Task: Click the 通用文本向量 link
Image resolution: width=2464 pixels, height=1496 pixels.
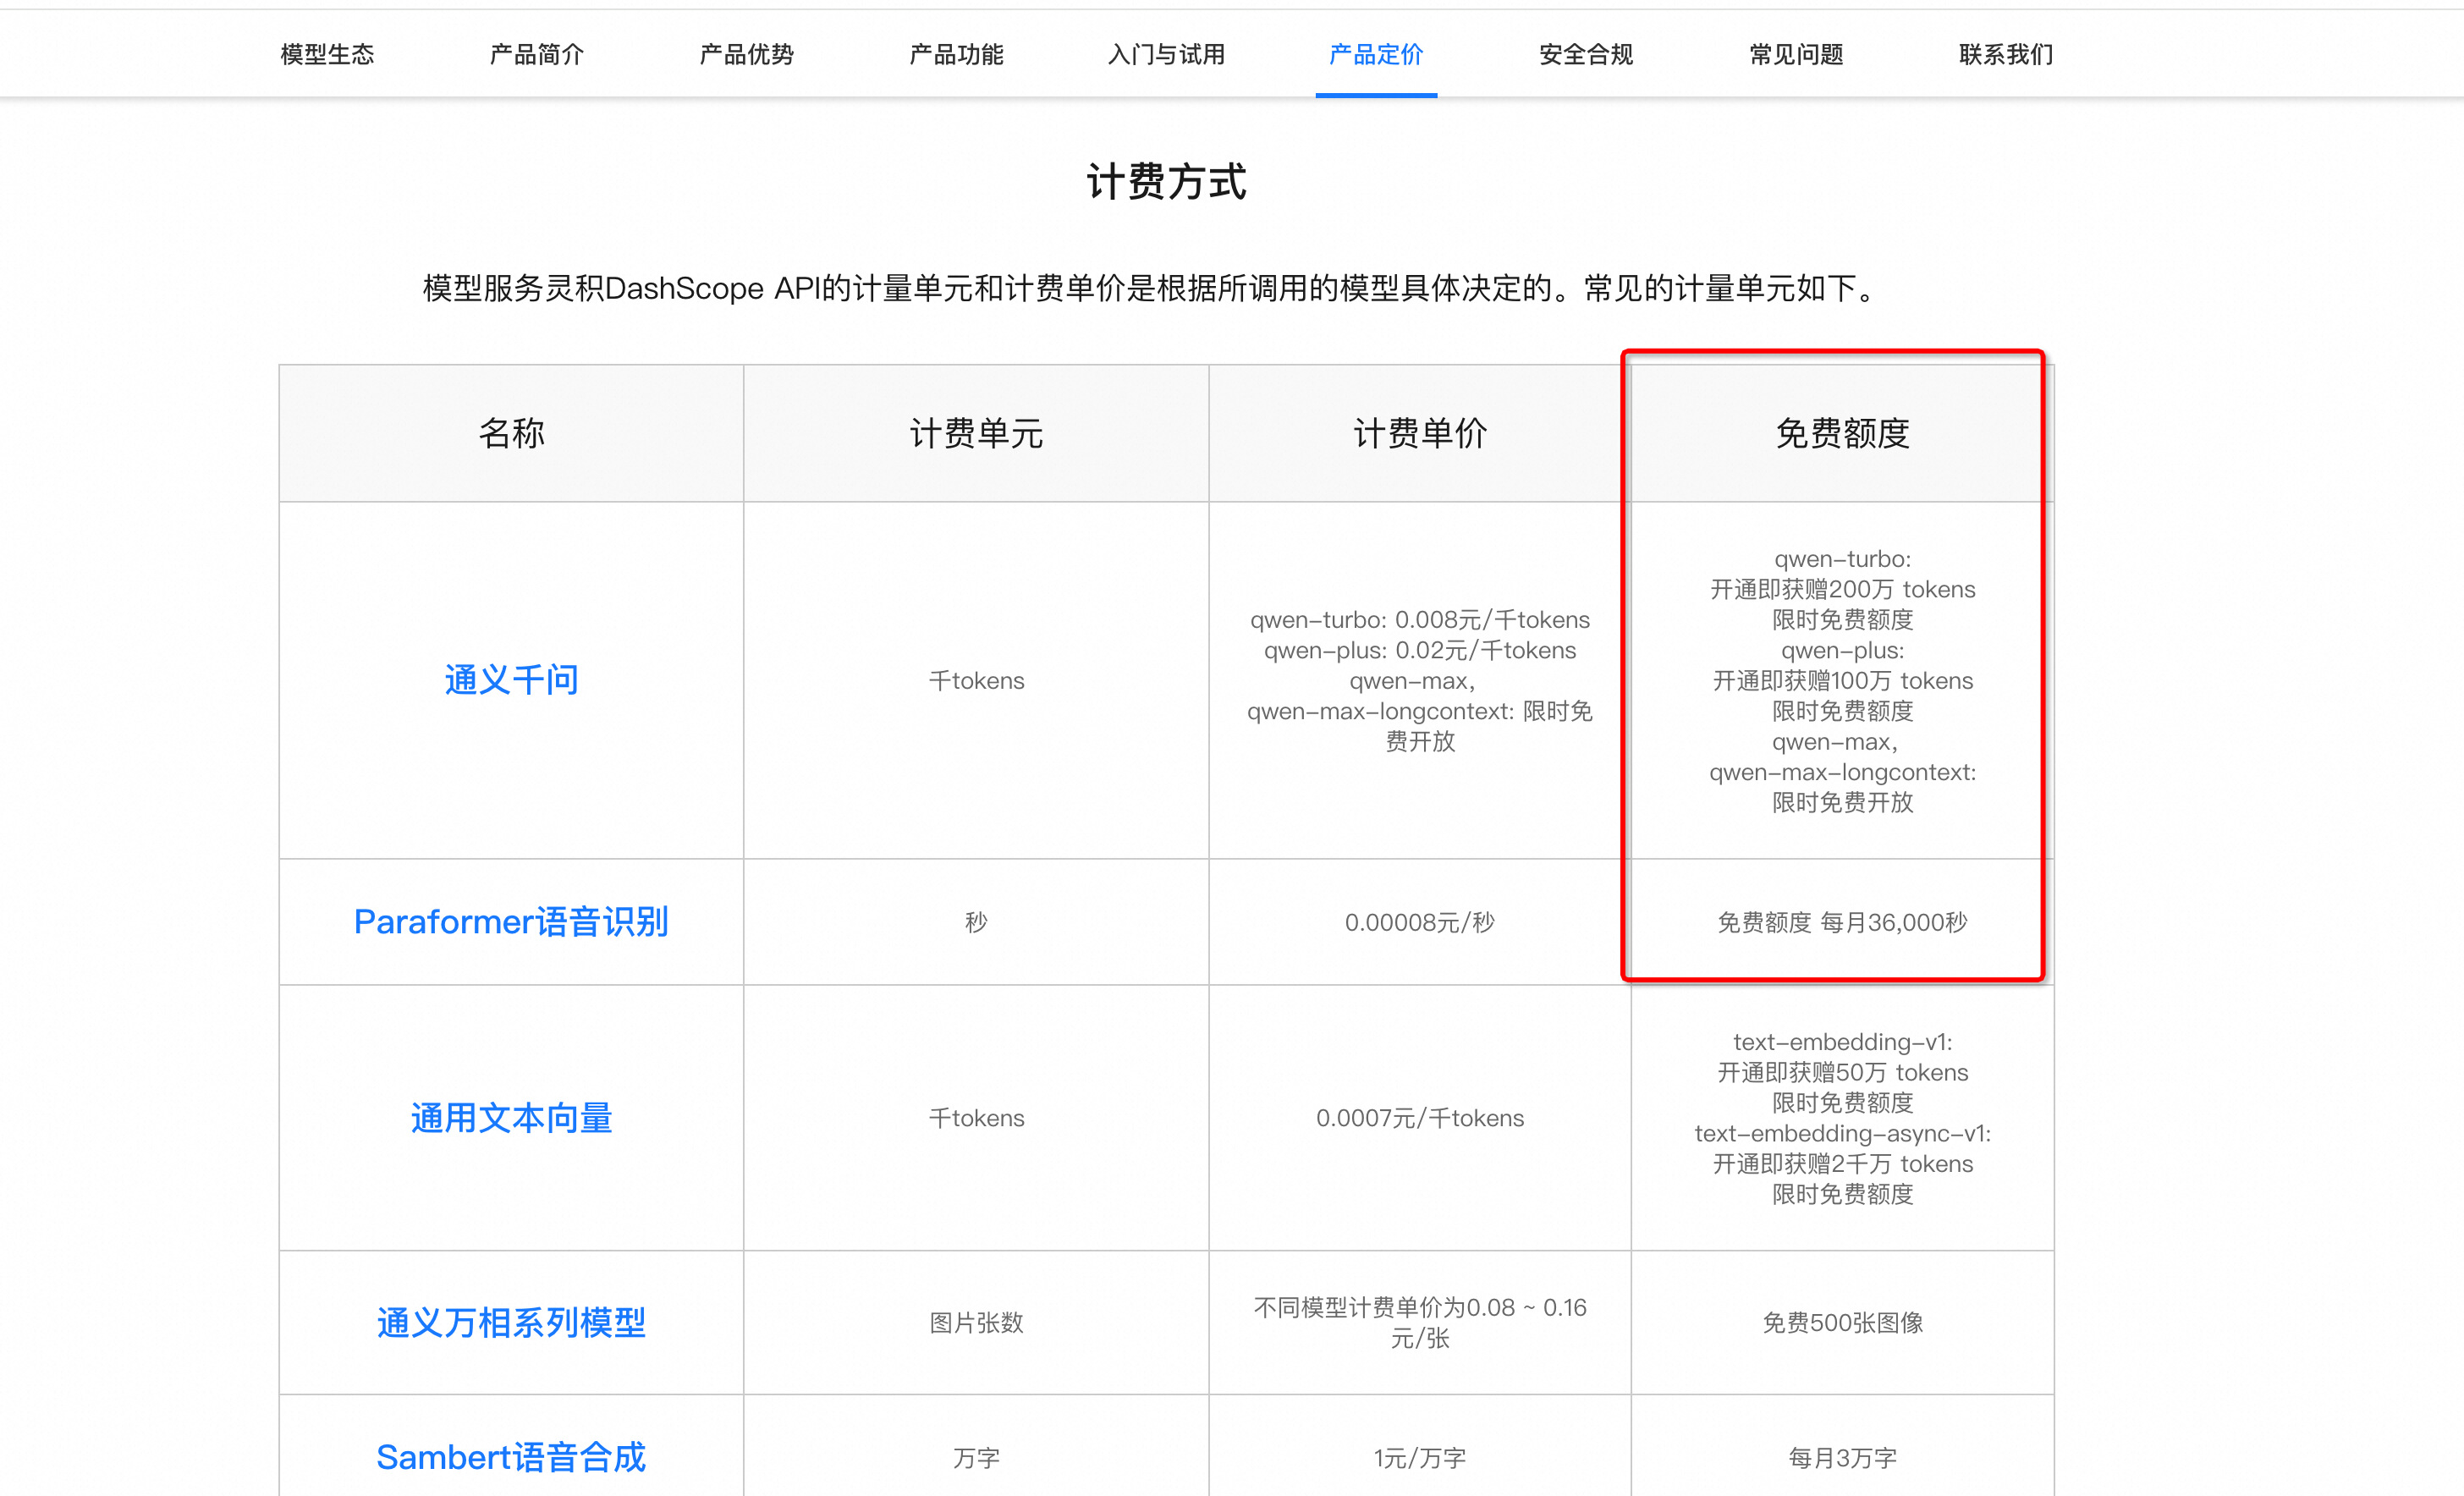Action: coord(511,1117)
